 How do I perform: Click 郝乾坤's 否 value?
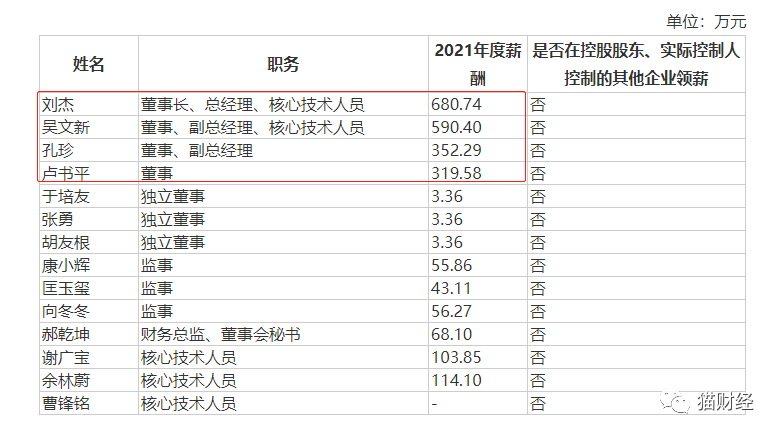coord(538,335)
